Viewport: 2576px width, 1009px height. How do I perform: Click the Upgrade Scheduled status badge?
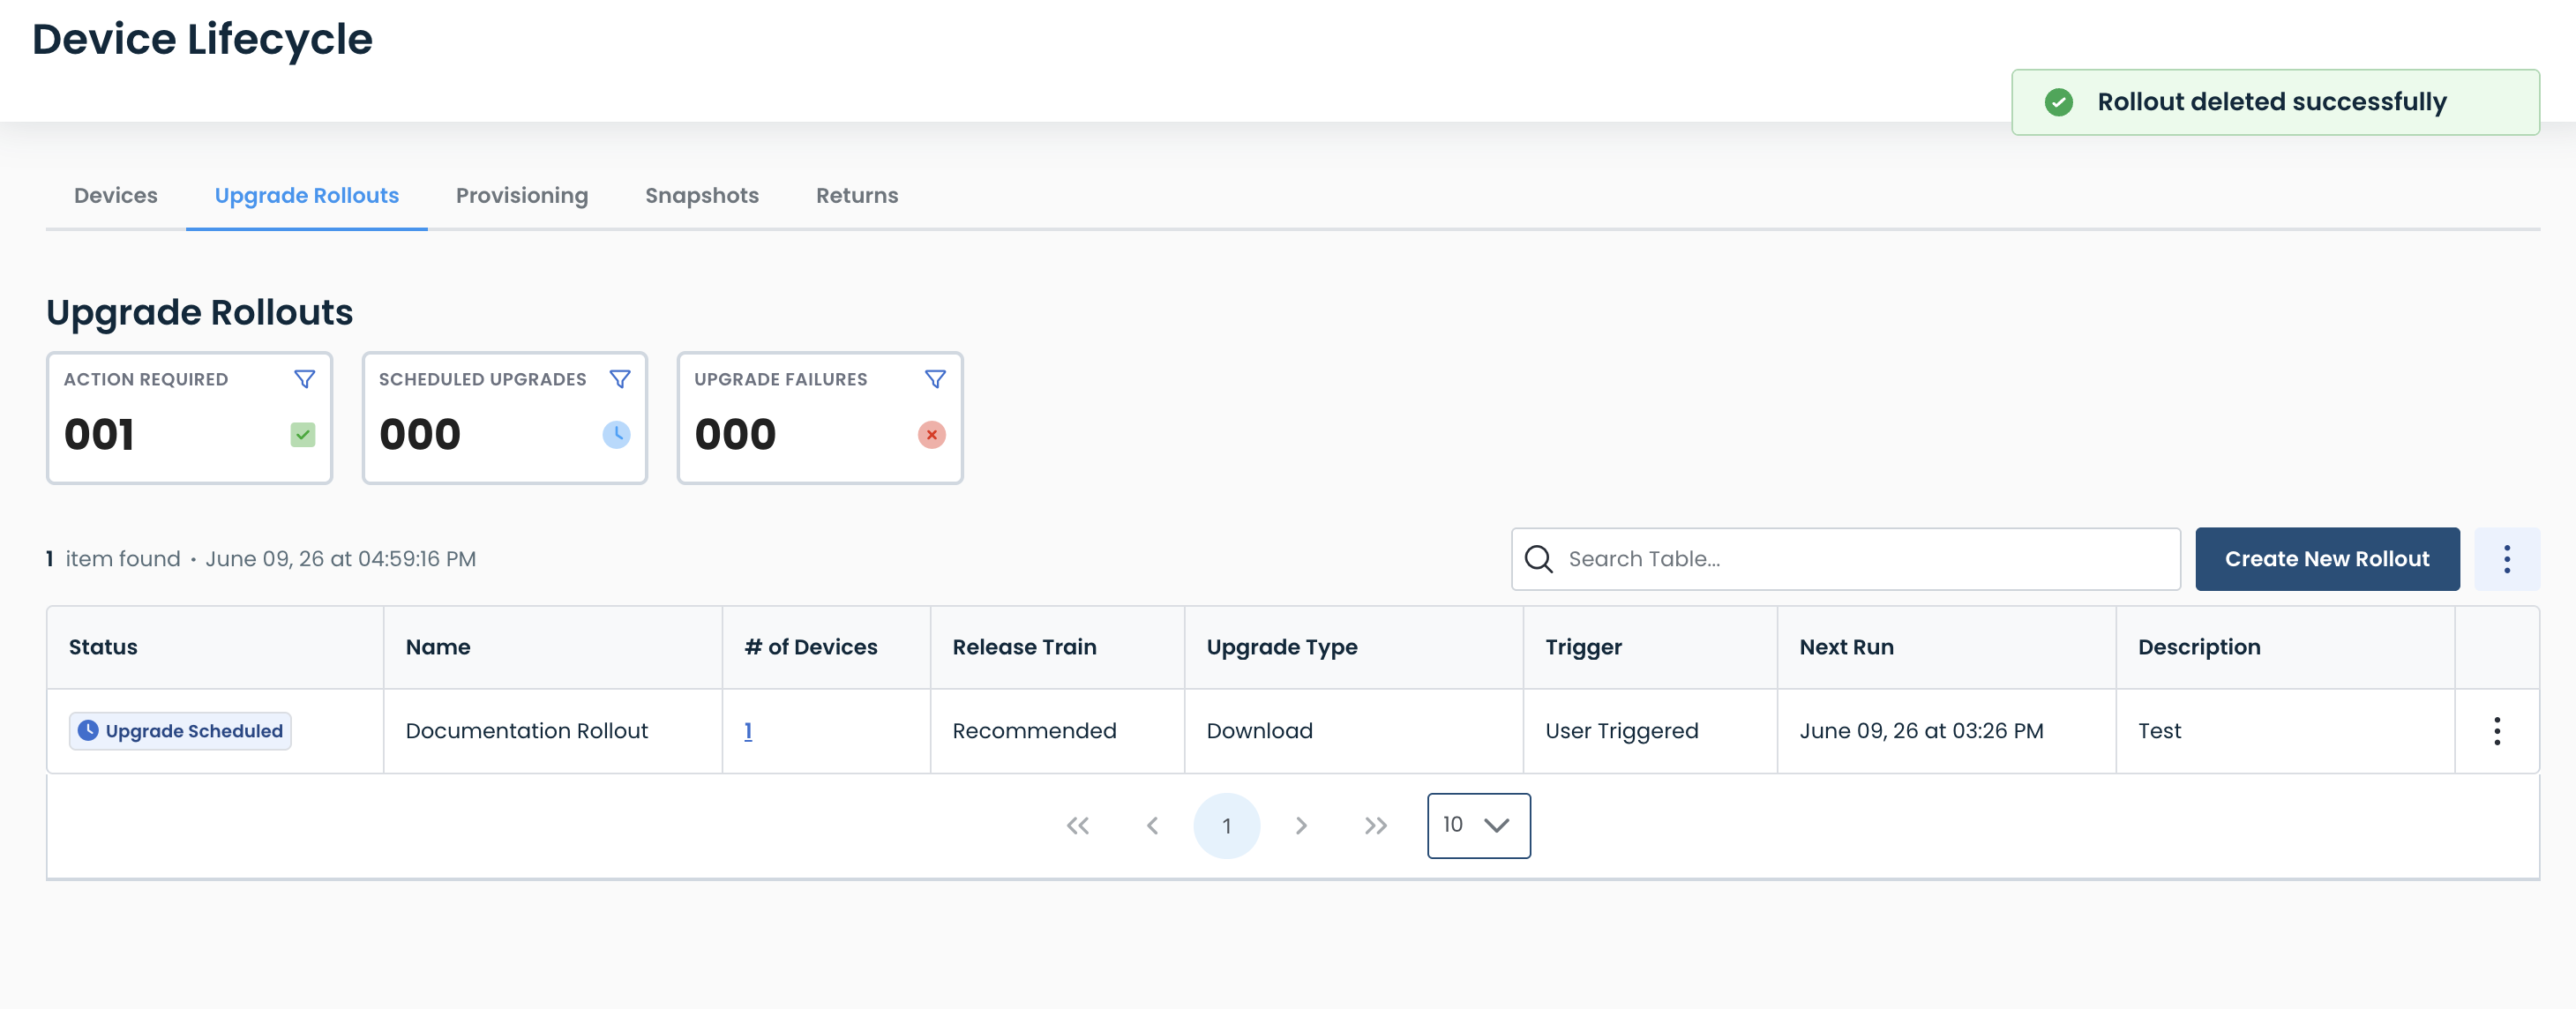tap(180, 731)
